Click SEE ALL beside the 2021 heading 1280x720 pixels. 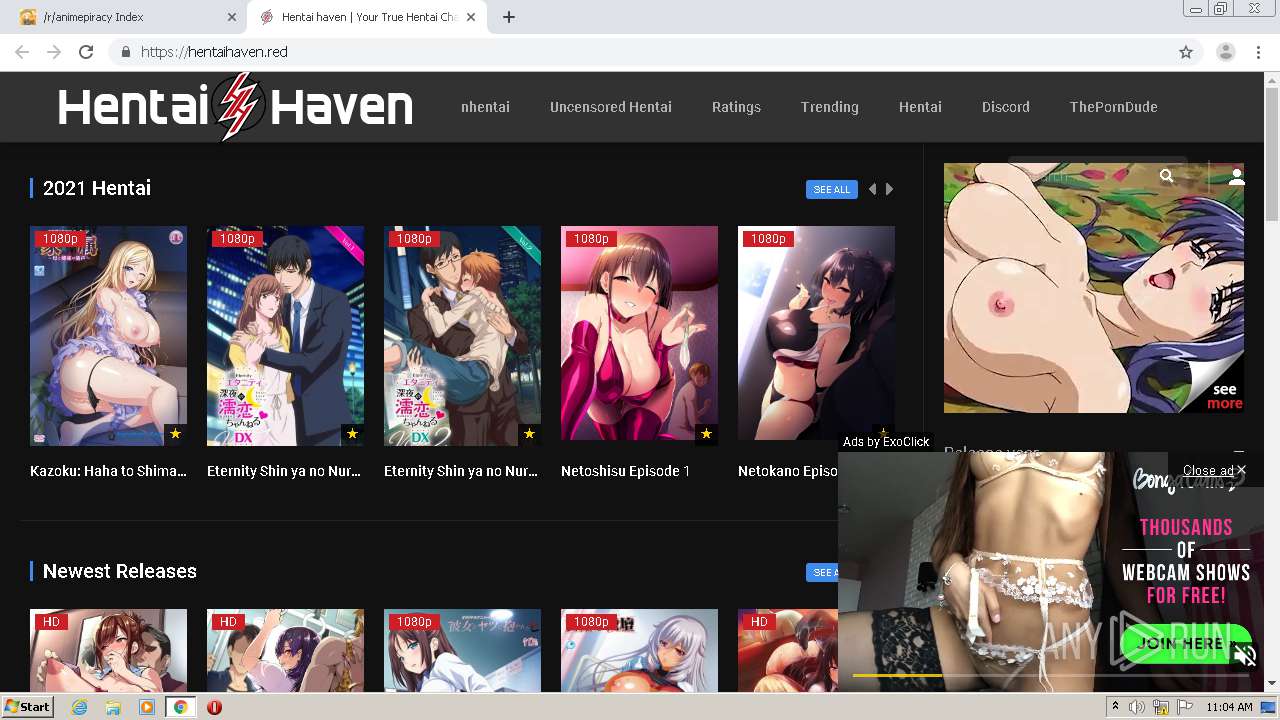[x=832, y=189]
